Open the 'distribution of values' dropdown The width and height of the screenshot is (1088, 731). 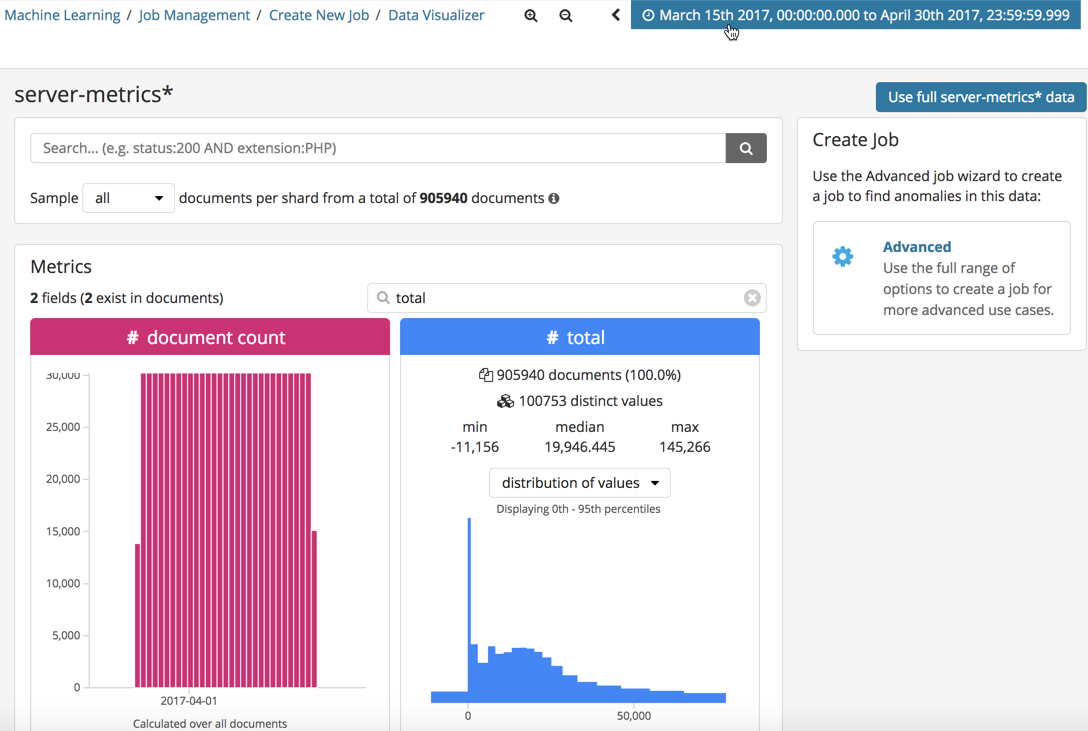click(x=579, y=483)
